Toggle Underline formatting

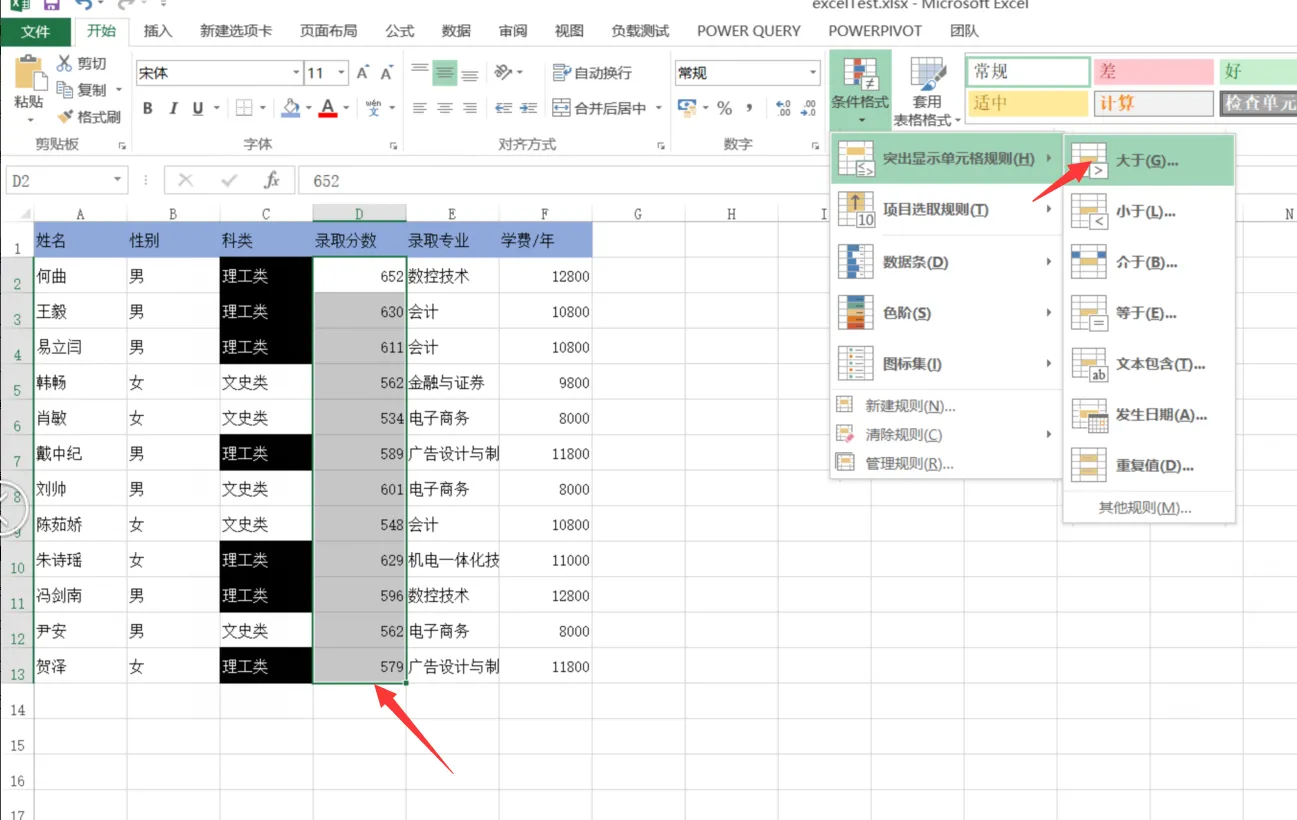pyautogui.click(x=198, y=109)
